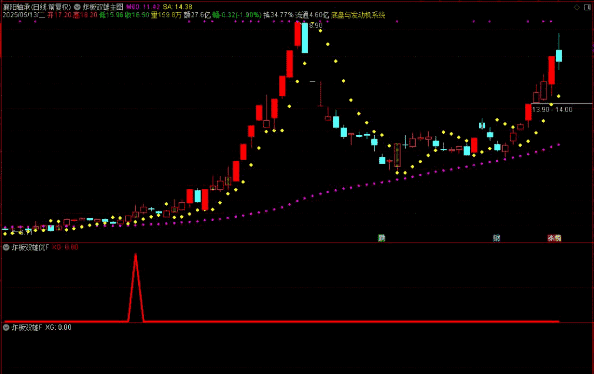Click the last cyan candle at the chart's right
Screen dimensions: 594x374
(x=559, y=55)
